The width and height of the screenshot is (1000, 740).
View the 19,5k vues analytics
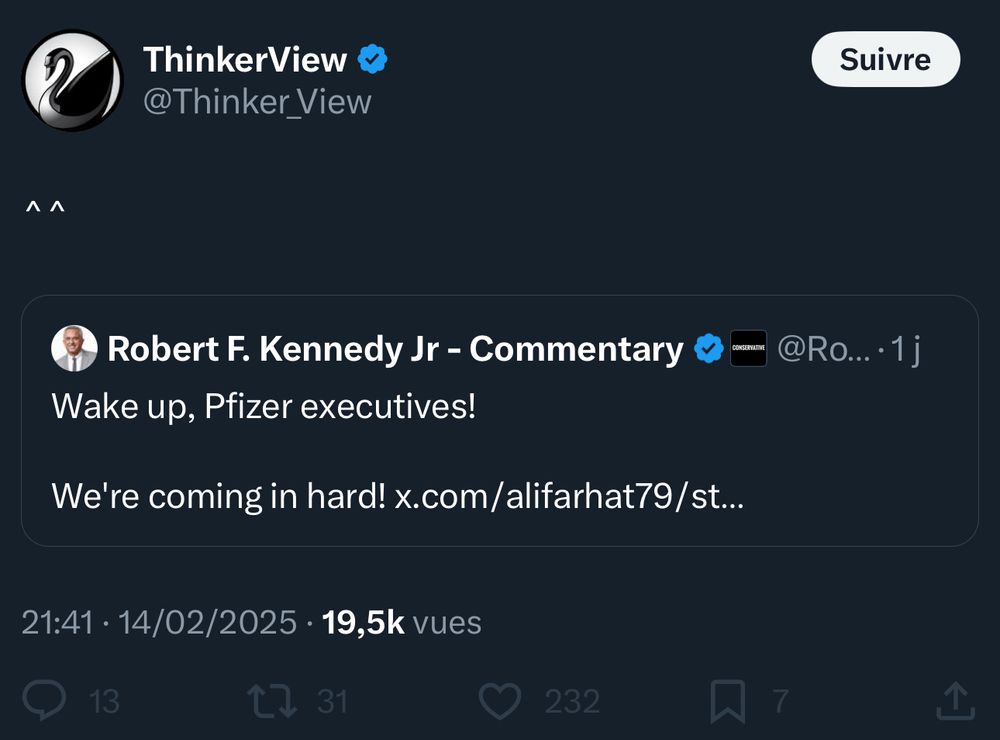402,623
